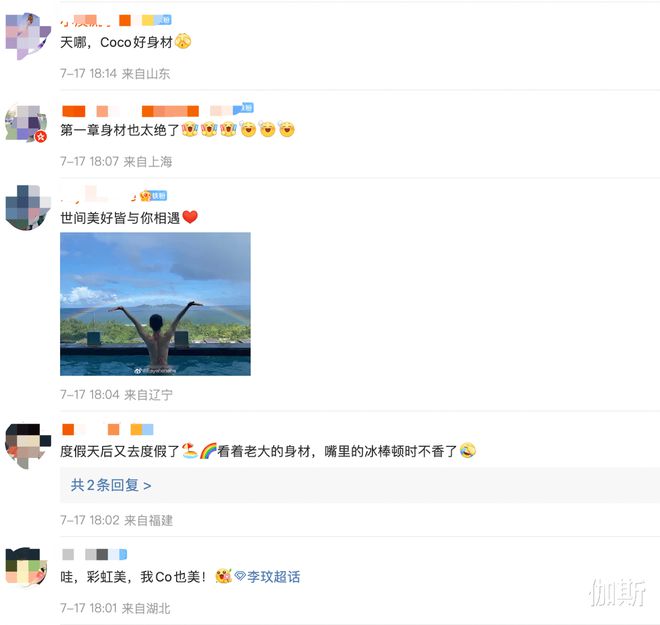Open avatar of the Shandong commenter
The height and width of the screenshot is (625, 660).
[x=28, y=36]
